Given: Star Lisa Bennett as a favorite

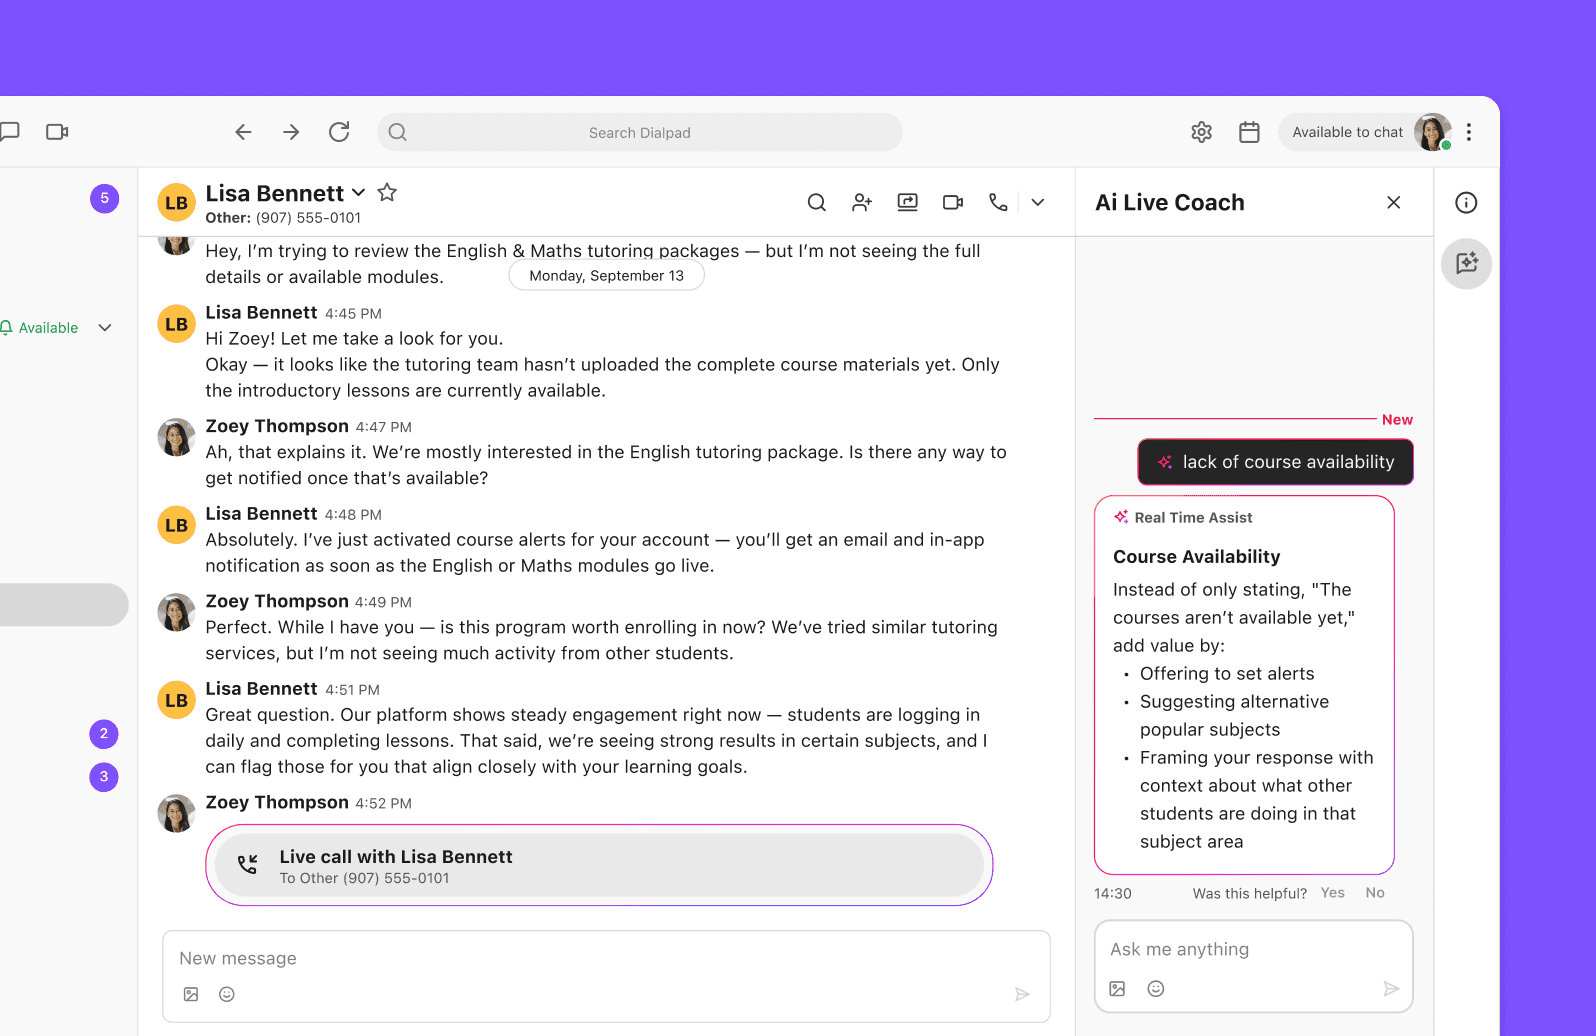Looking at the screenshot, I should coord(387,193).
